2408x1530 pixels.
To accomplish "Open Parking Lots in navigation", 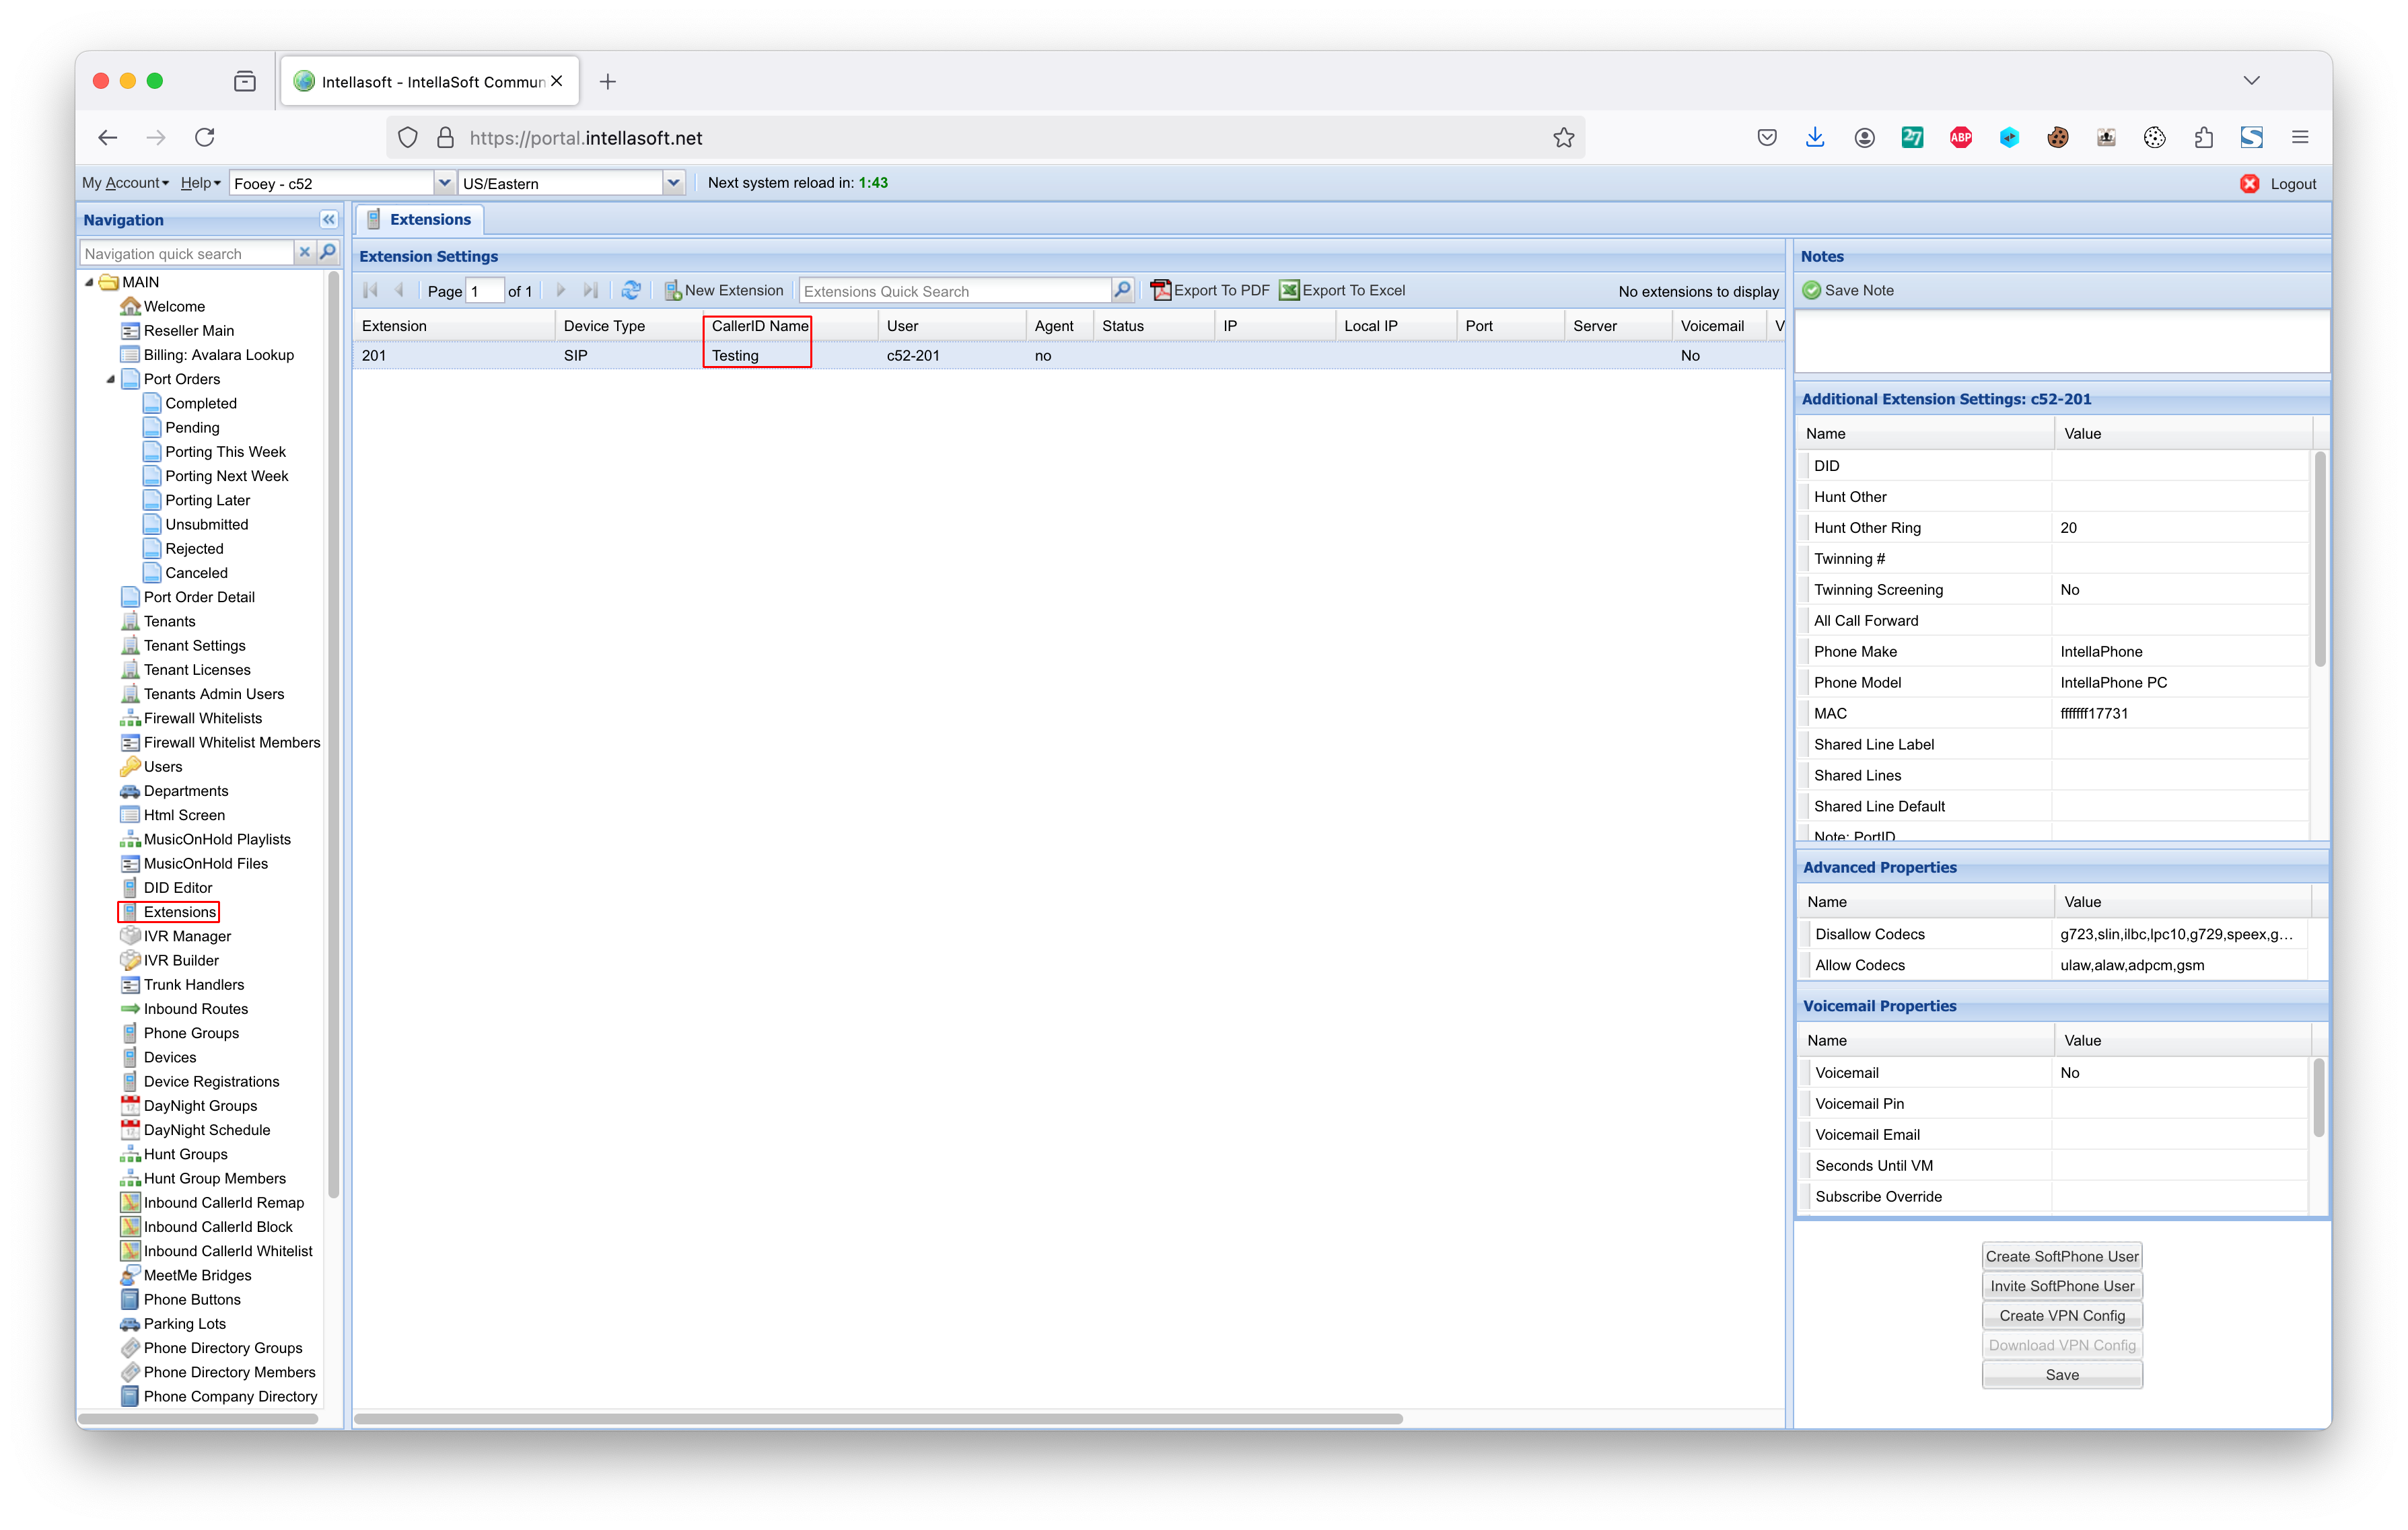I will point(184,1323).
